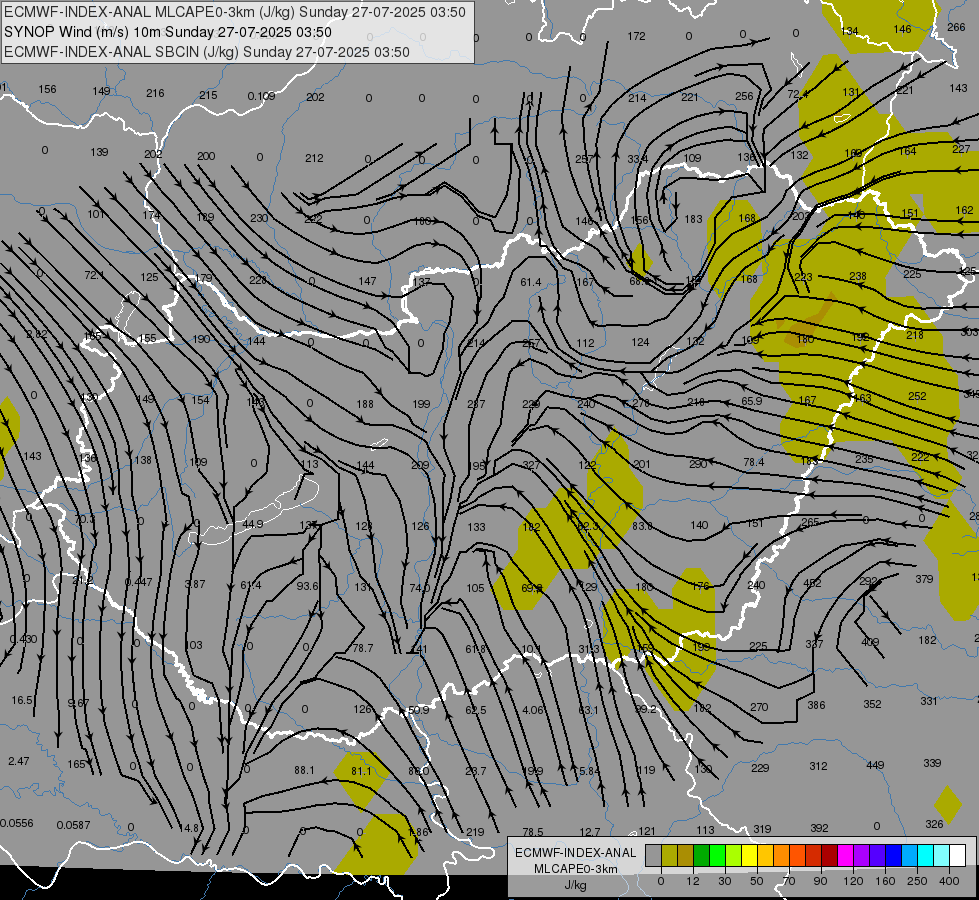Click the '62.5' value on the map
This screenshot has height=900, width=979.
point(476,710)
